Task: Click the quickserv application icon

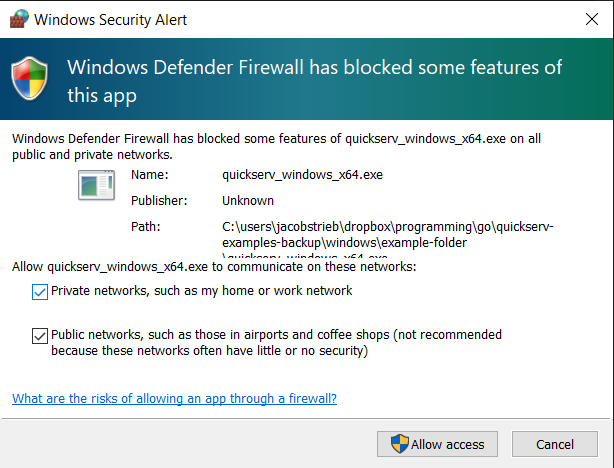Action: [x=97, y=186]
